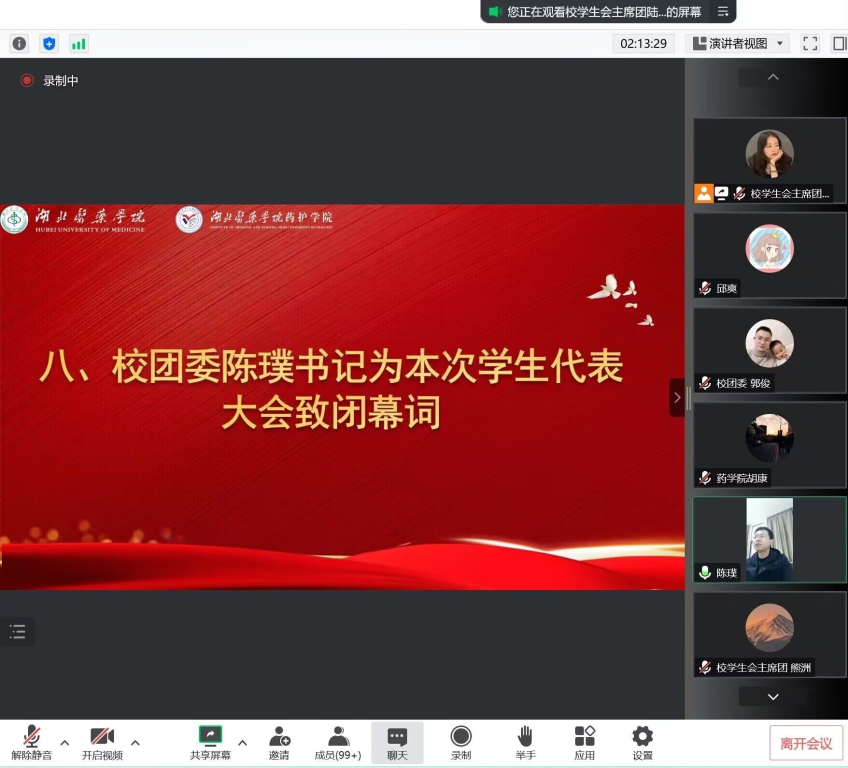Enter full screen mode icon
This screenshot has width=848, height=768.
click(x=811, y=43)
